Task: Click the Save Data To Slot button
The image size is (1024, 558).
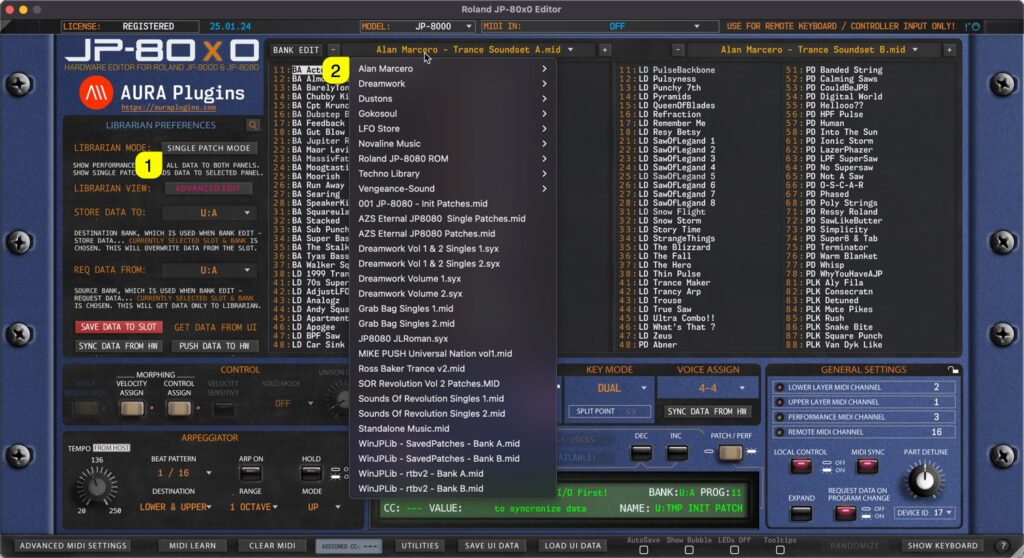Action: (118, 327)
